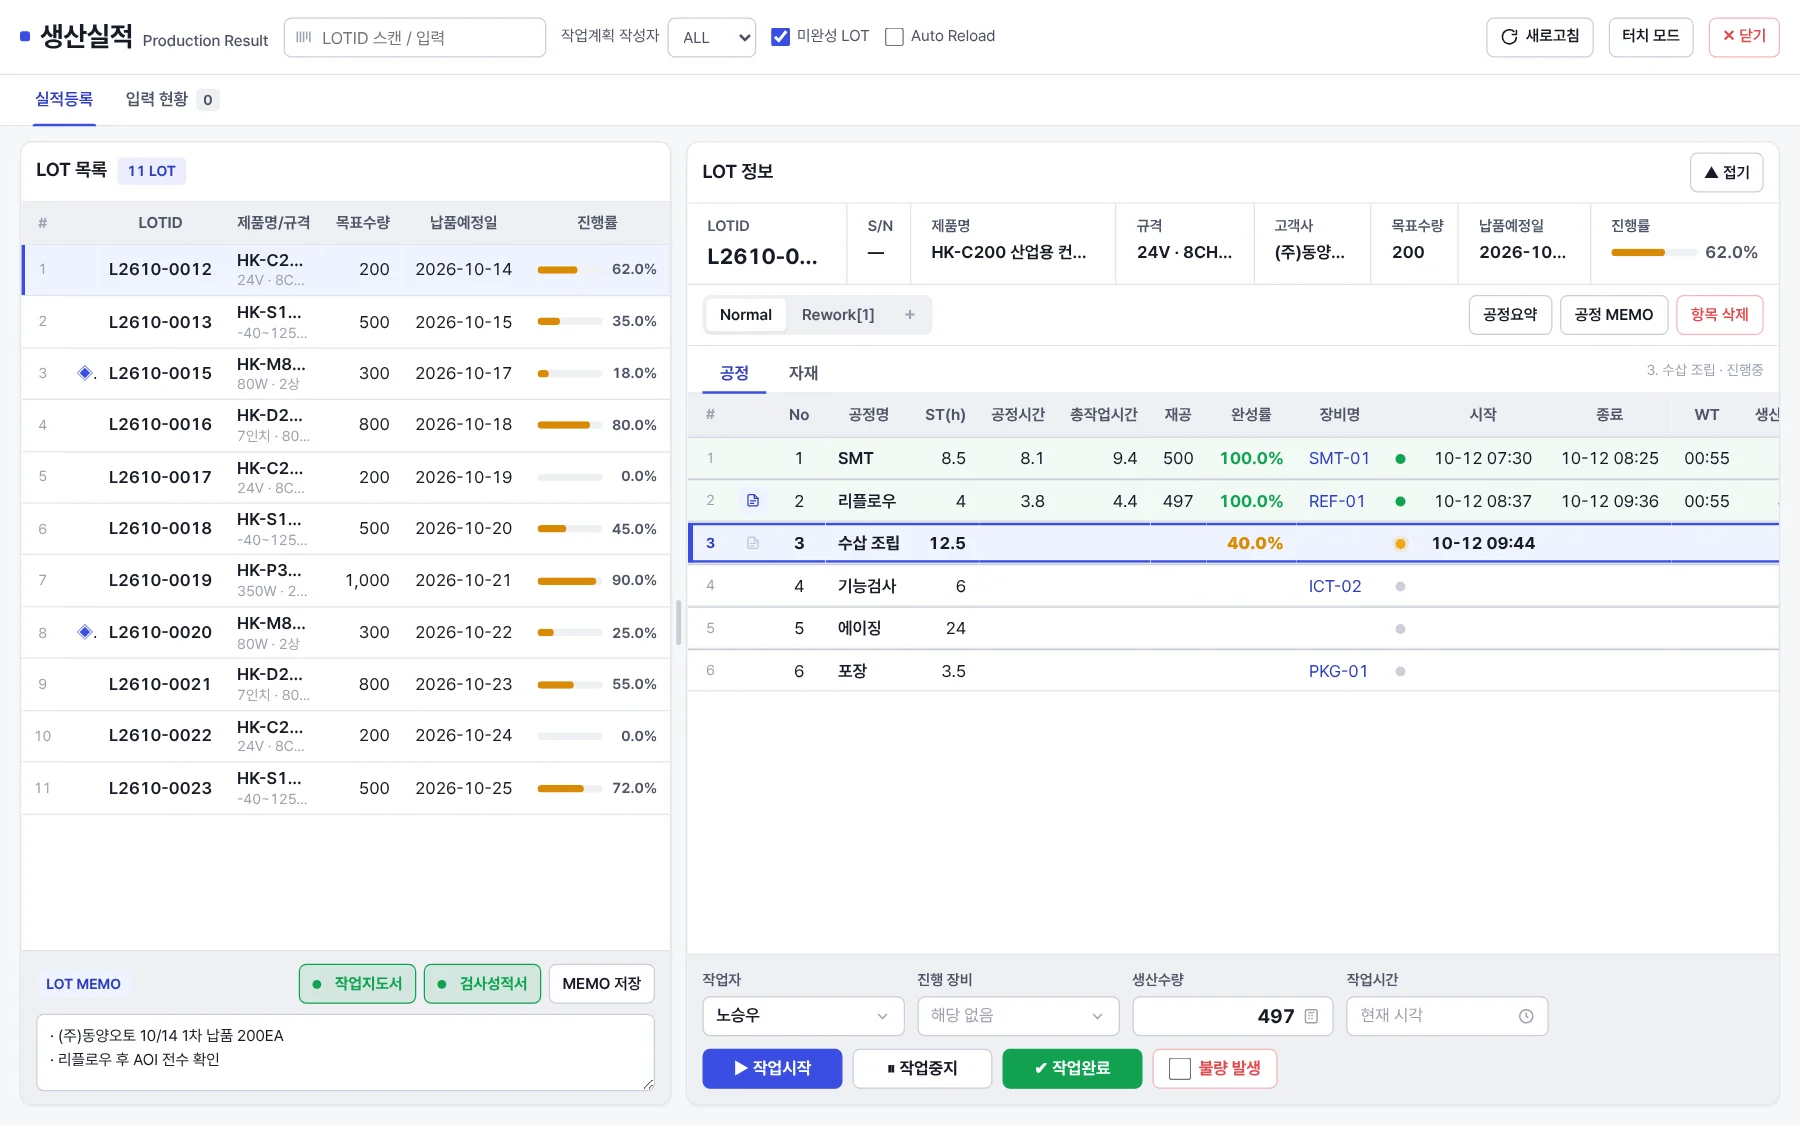1800x1125 pixels.
Task: Click the memo icon on 수삽 조립 row
Action: [x=753, y=543]
